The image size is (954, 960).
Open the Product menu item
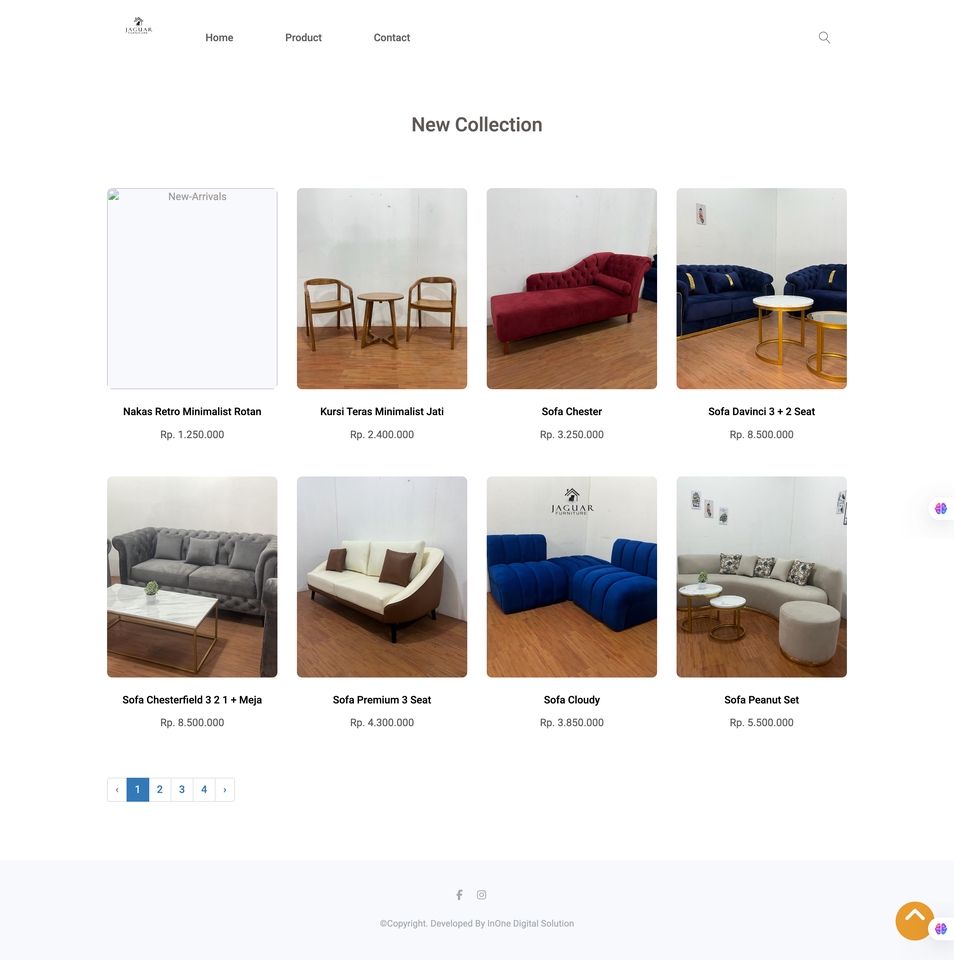pos(303,37)
